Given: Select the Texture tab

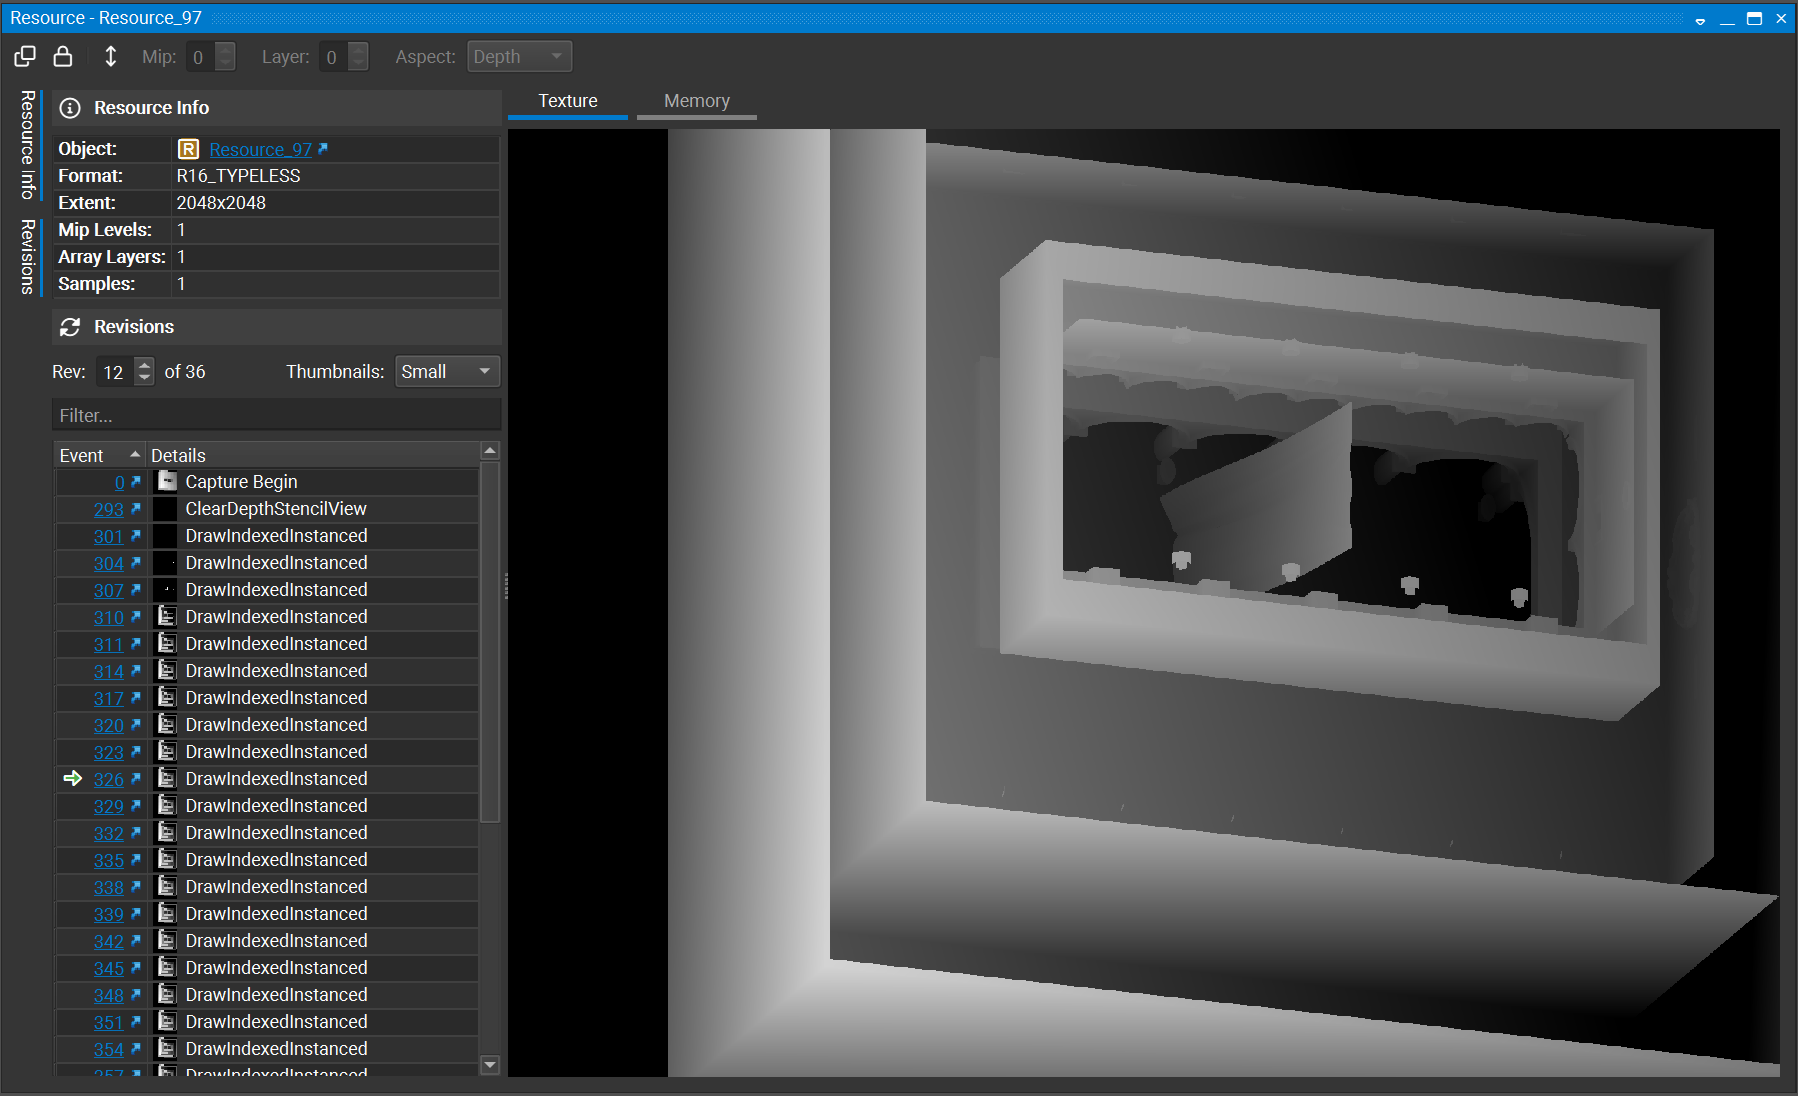Looking at the screenshot, I should point(567,100).
